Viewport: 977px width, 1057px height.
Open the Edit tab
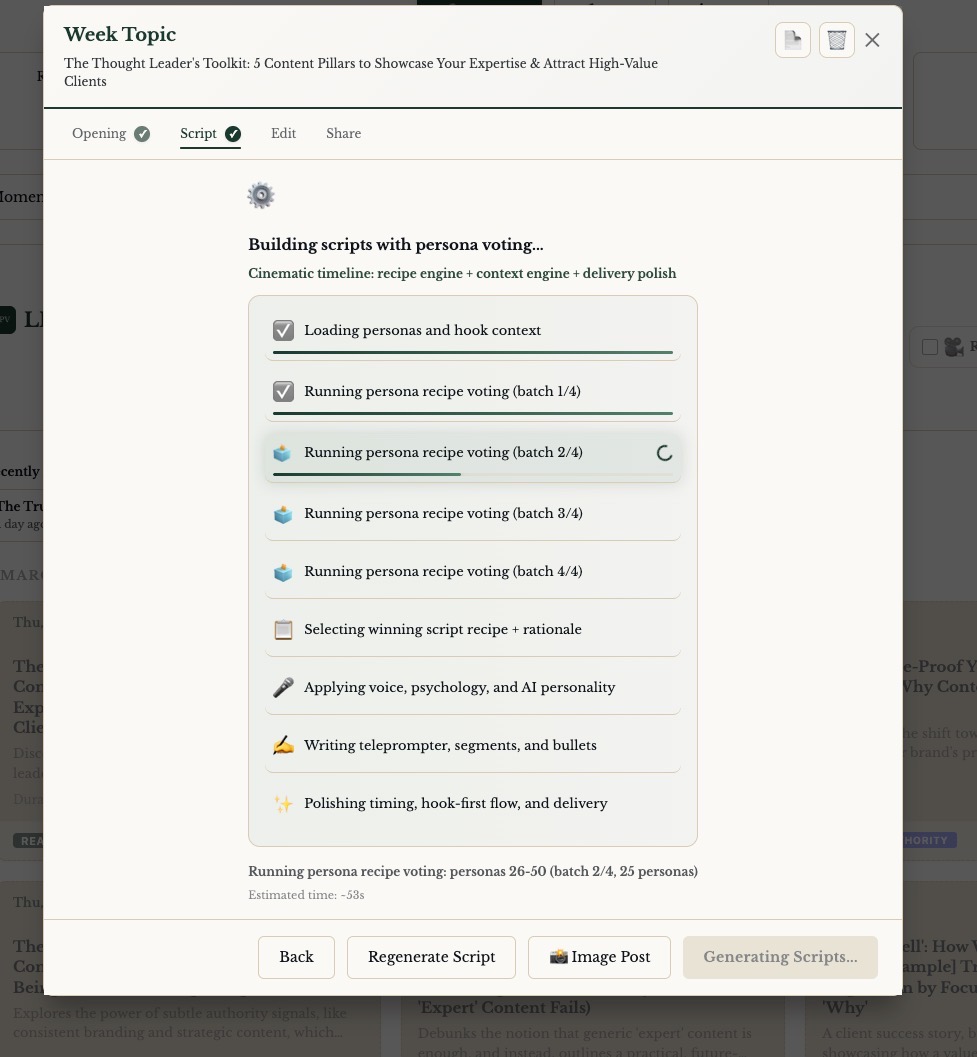(x=283, y=134)
